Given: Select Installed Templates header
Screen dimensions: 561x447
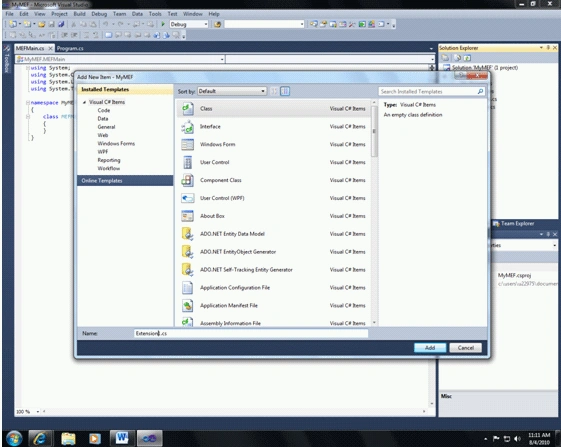Looking at the screenshot, I should coord(125,89).
